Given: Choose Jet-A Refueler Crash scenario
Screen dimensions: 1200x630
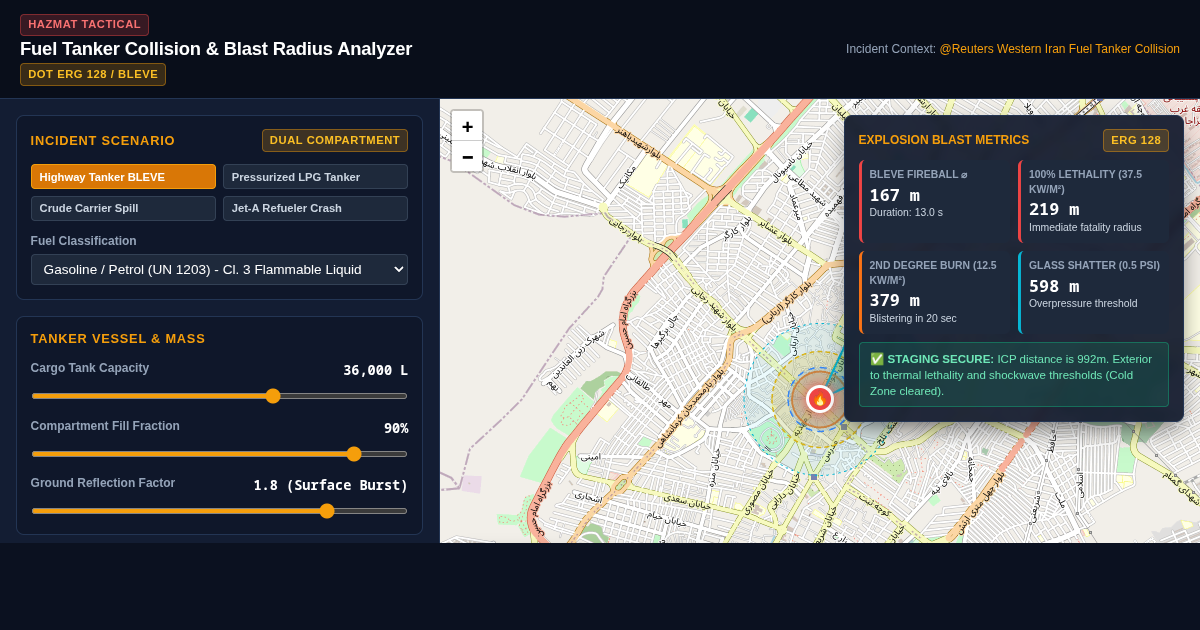Looking at the screenshot, I should coord(315,208).
